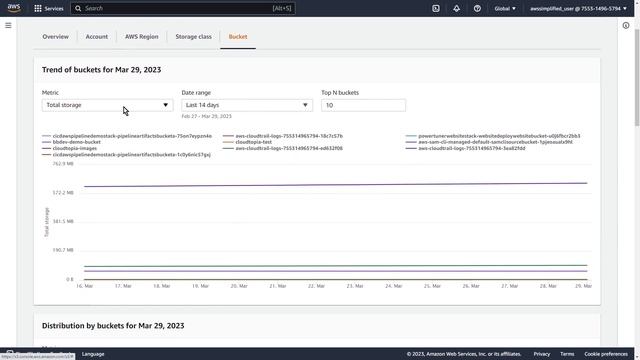The image size is (640, 360).
Task: Open the notifications bell
Action: pos(456,8)
